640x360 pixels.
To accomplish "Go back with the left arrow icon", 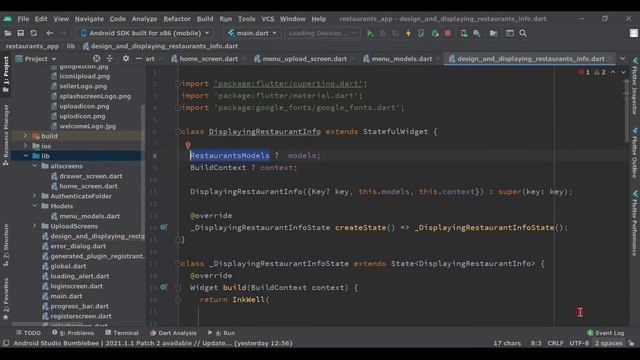I will pos(50,33).
